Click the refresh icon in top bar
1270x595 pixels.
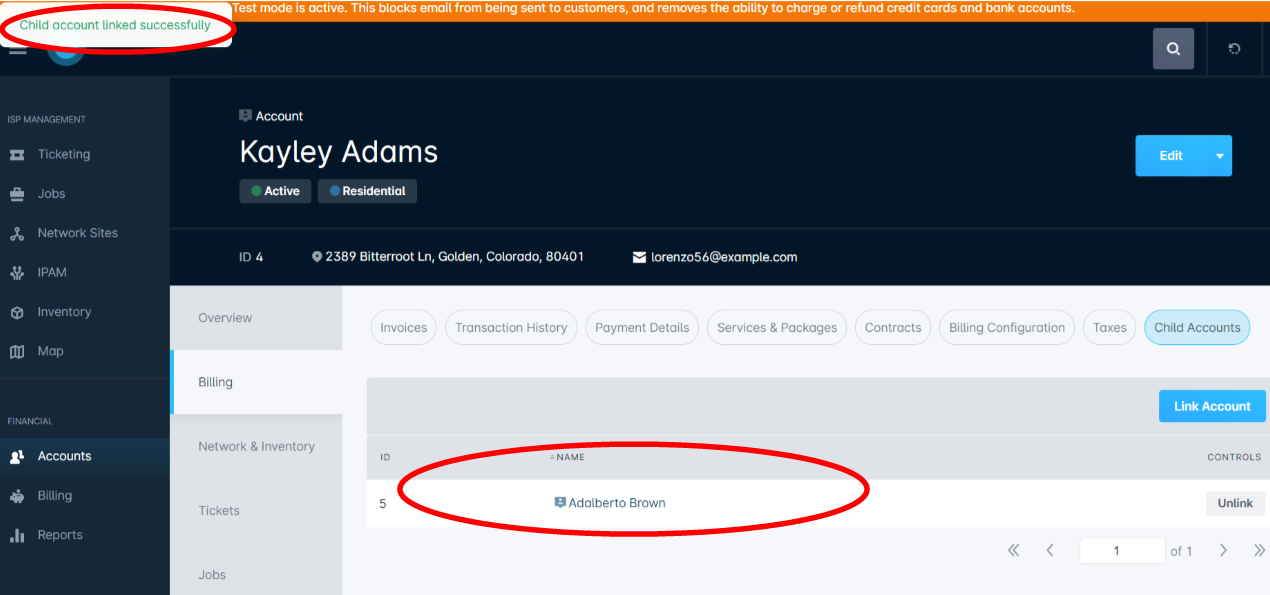(x=1233, y=48)
